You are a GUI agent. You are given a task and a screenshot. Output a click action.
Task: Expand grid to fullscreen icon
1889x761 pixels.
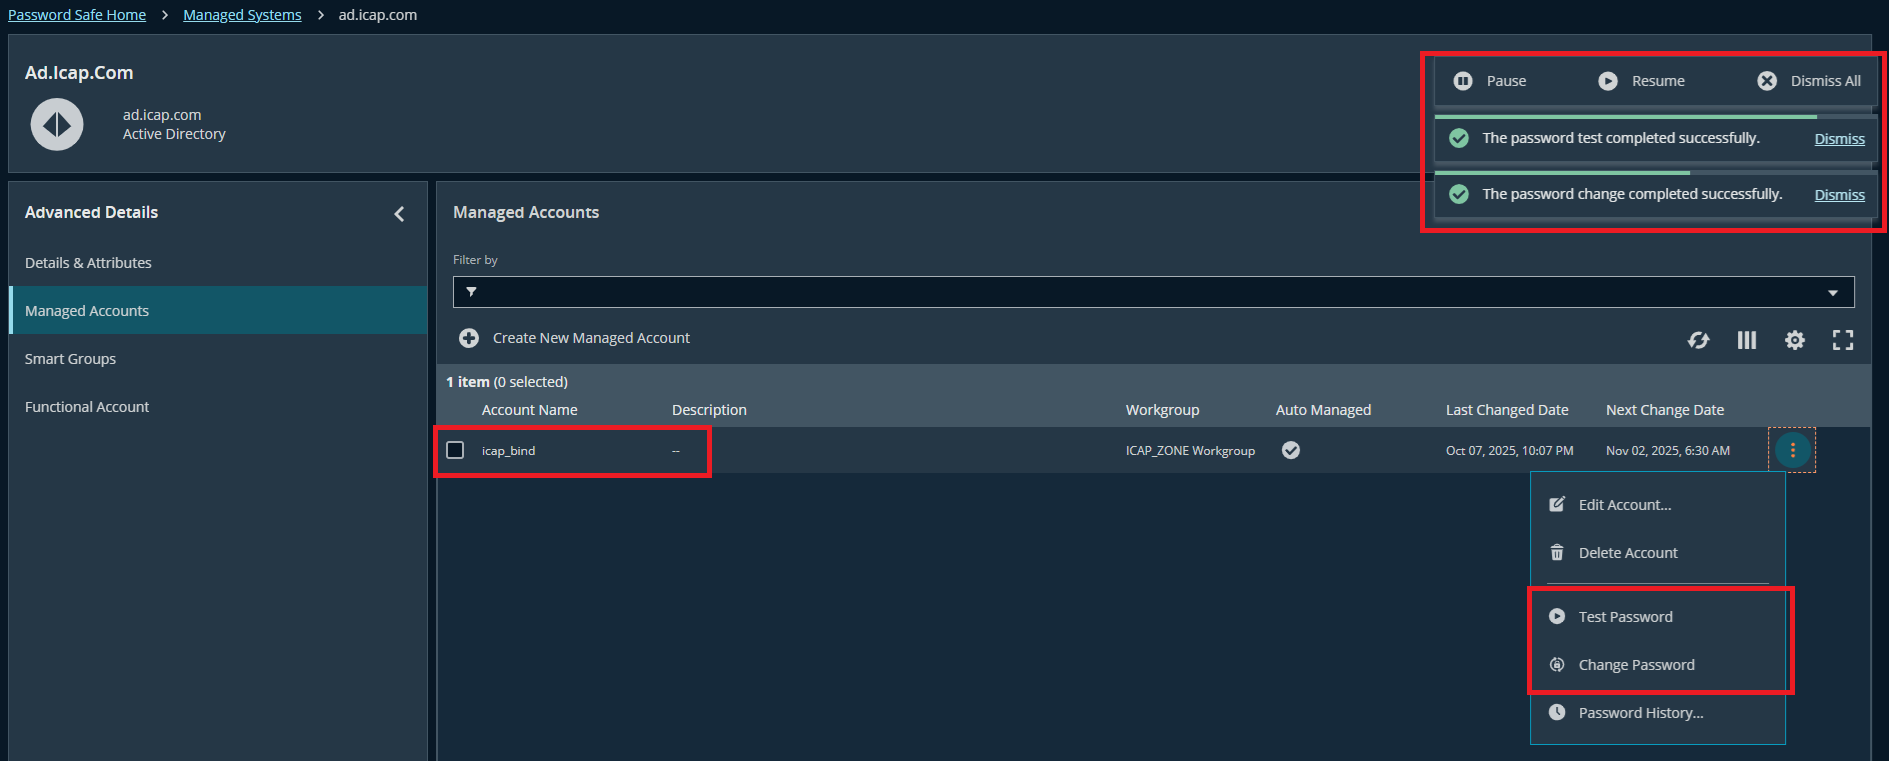click(x=1842, y=340)
